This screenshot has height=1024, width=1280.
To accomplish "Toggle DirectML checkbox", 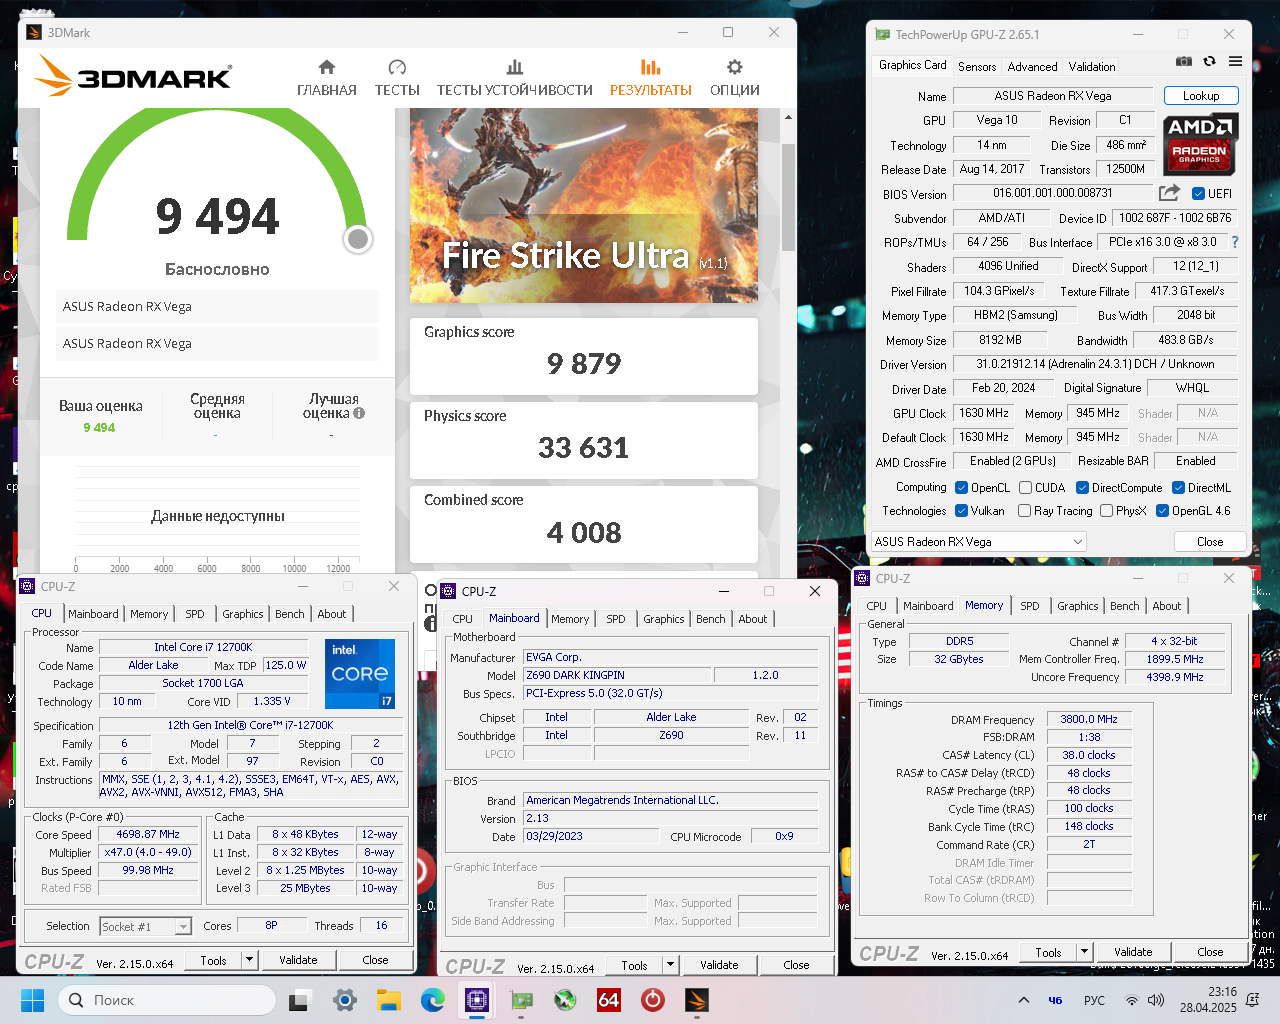I will tap(1178, 488).
